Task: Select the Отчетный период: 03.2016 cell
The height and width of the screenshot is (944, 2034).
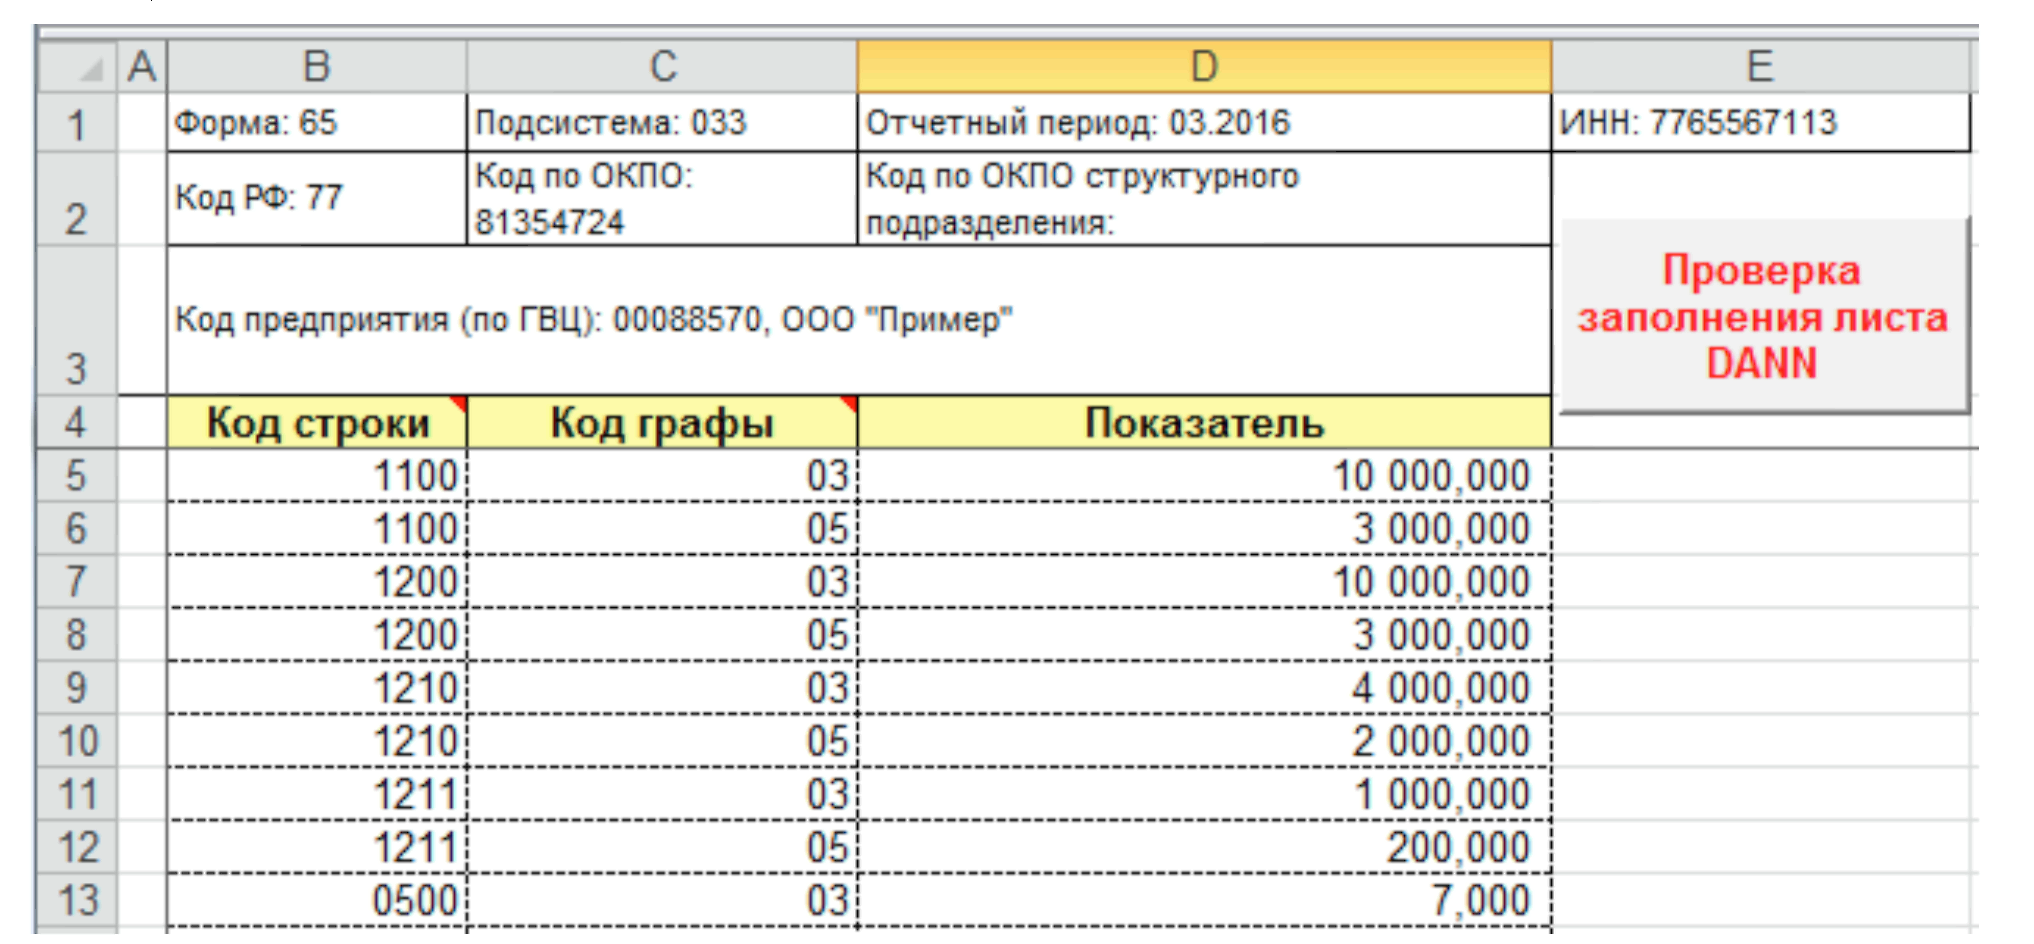Action: [x=1204, y=123]
